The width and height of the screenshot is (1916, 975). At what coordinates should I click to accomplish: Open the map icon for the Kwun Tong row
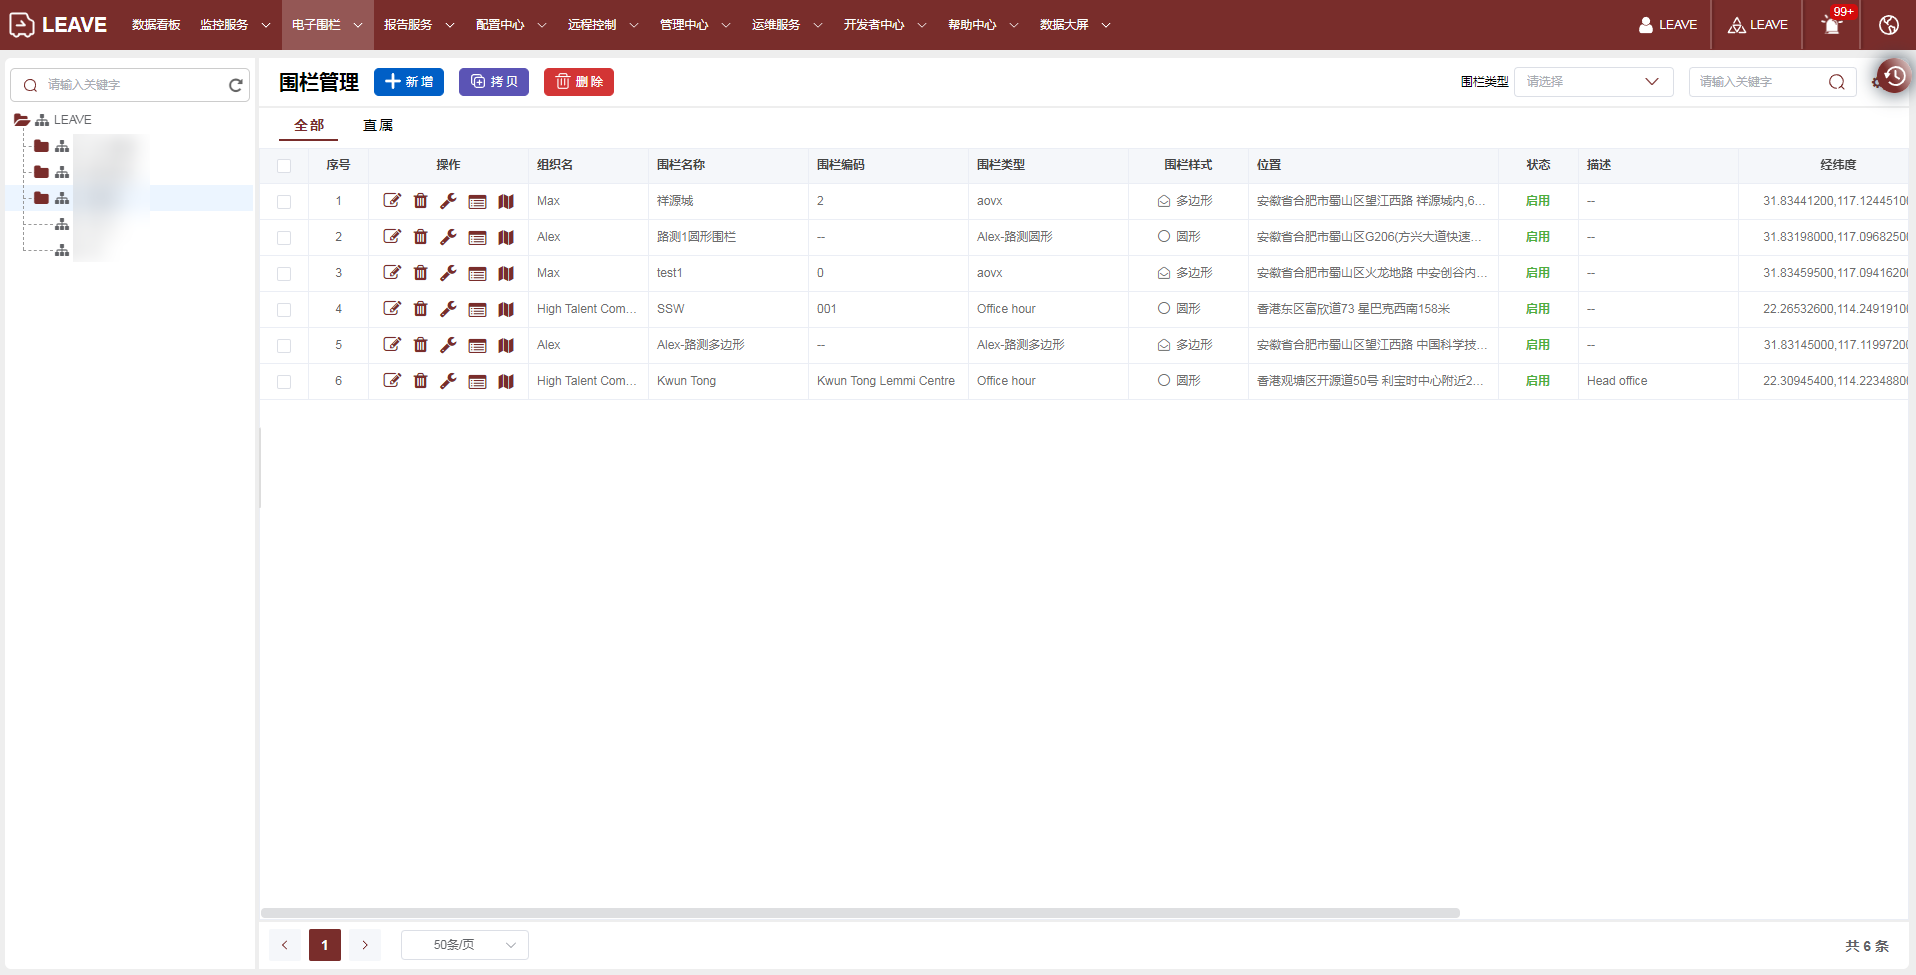[x=506, y=381]
